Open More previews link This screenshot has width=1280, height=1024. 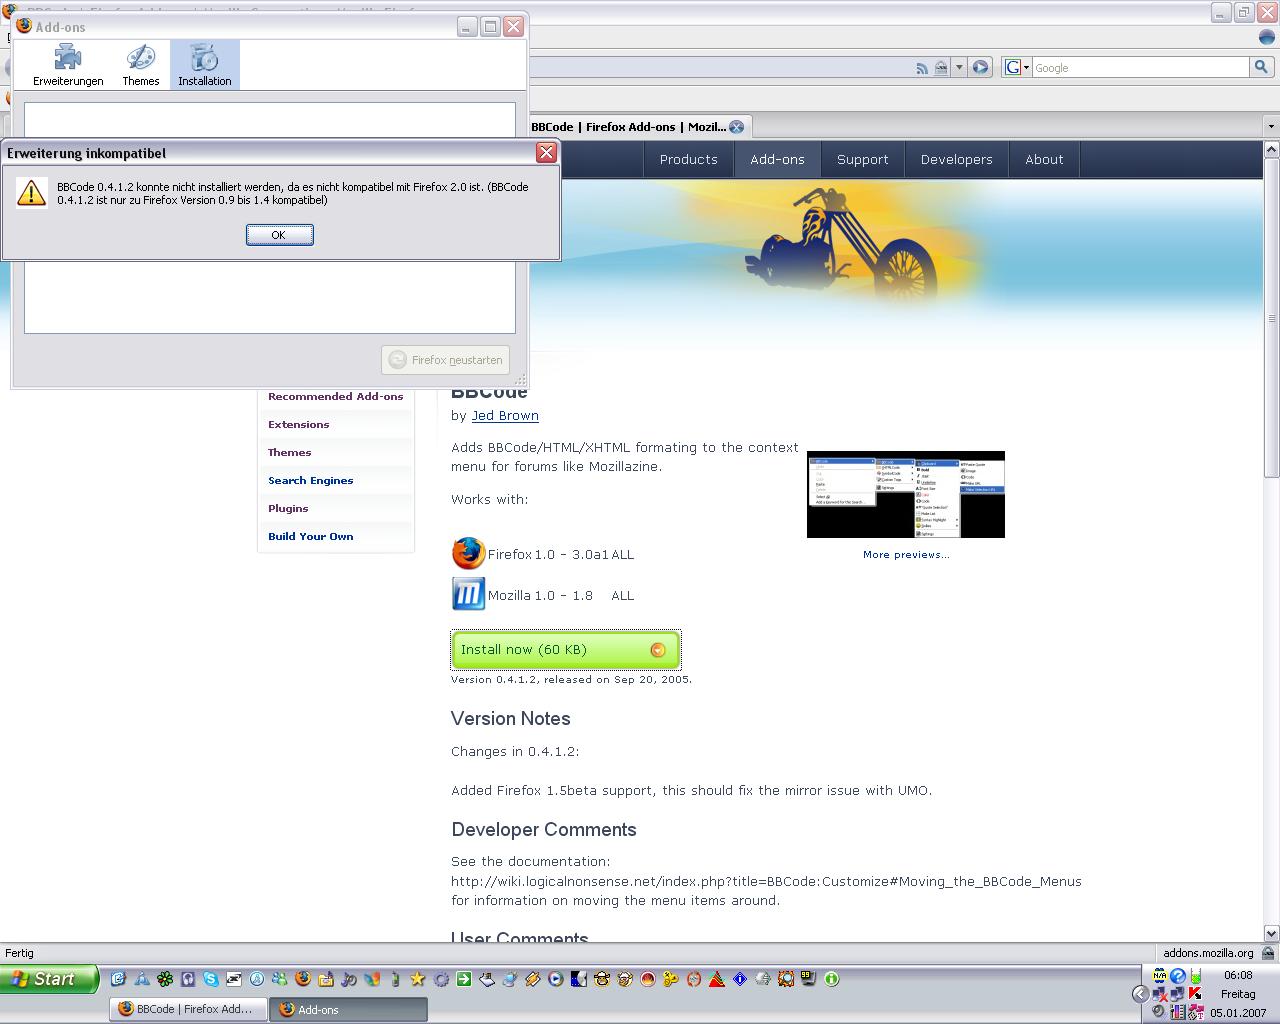(x=906, y=555)
